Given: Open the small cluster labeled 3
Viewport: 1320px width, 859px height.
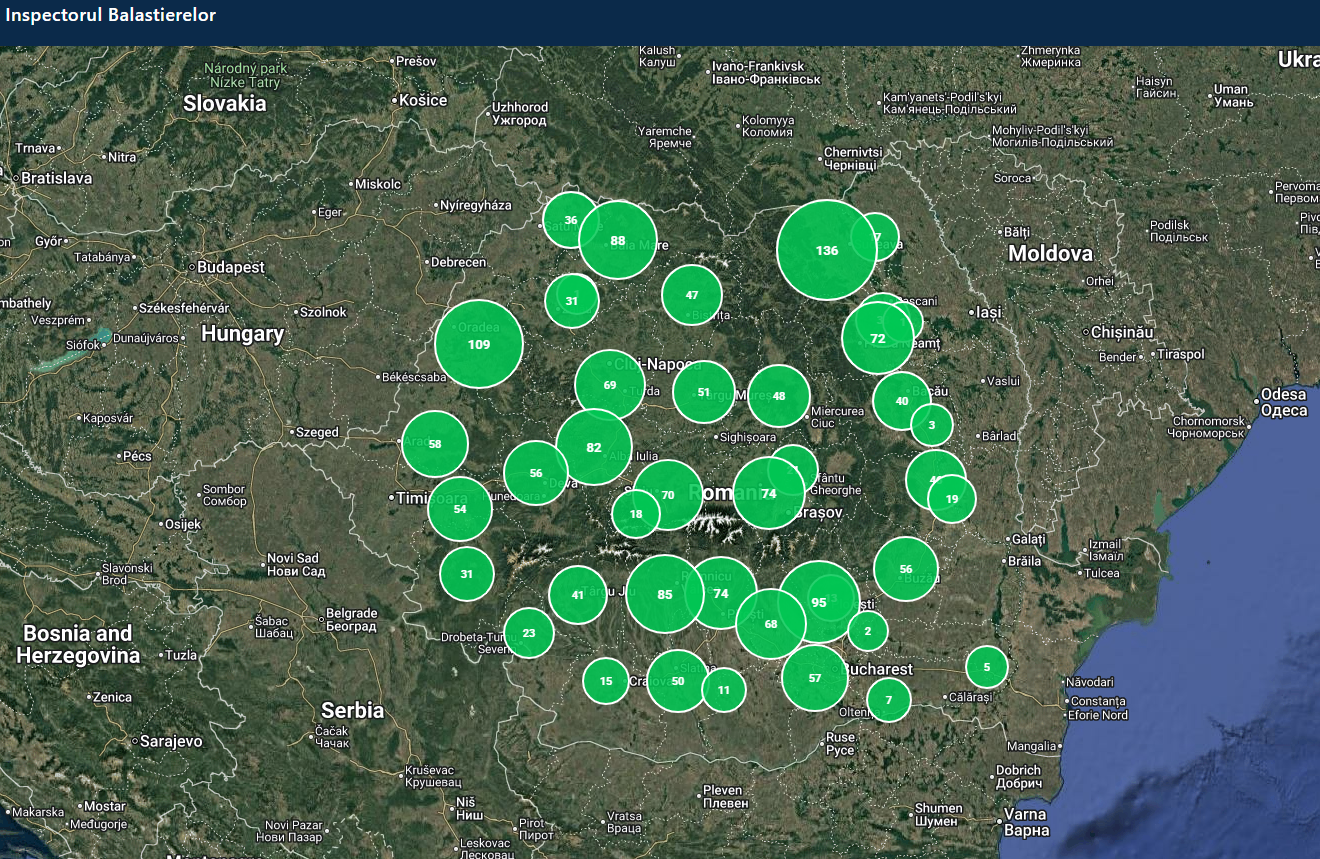Looking at the screenshot, I should (x=932, y=425).
